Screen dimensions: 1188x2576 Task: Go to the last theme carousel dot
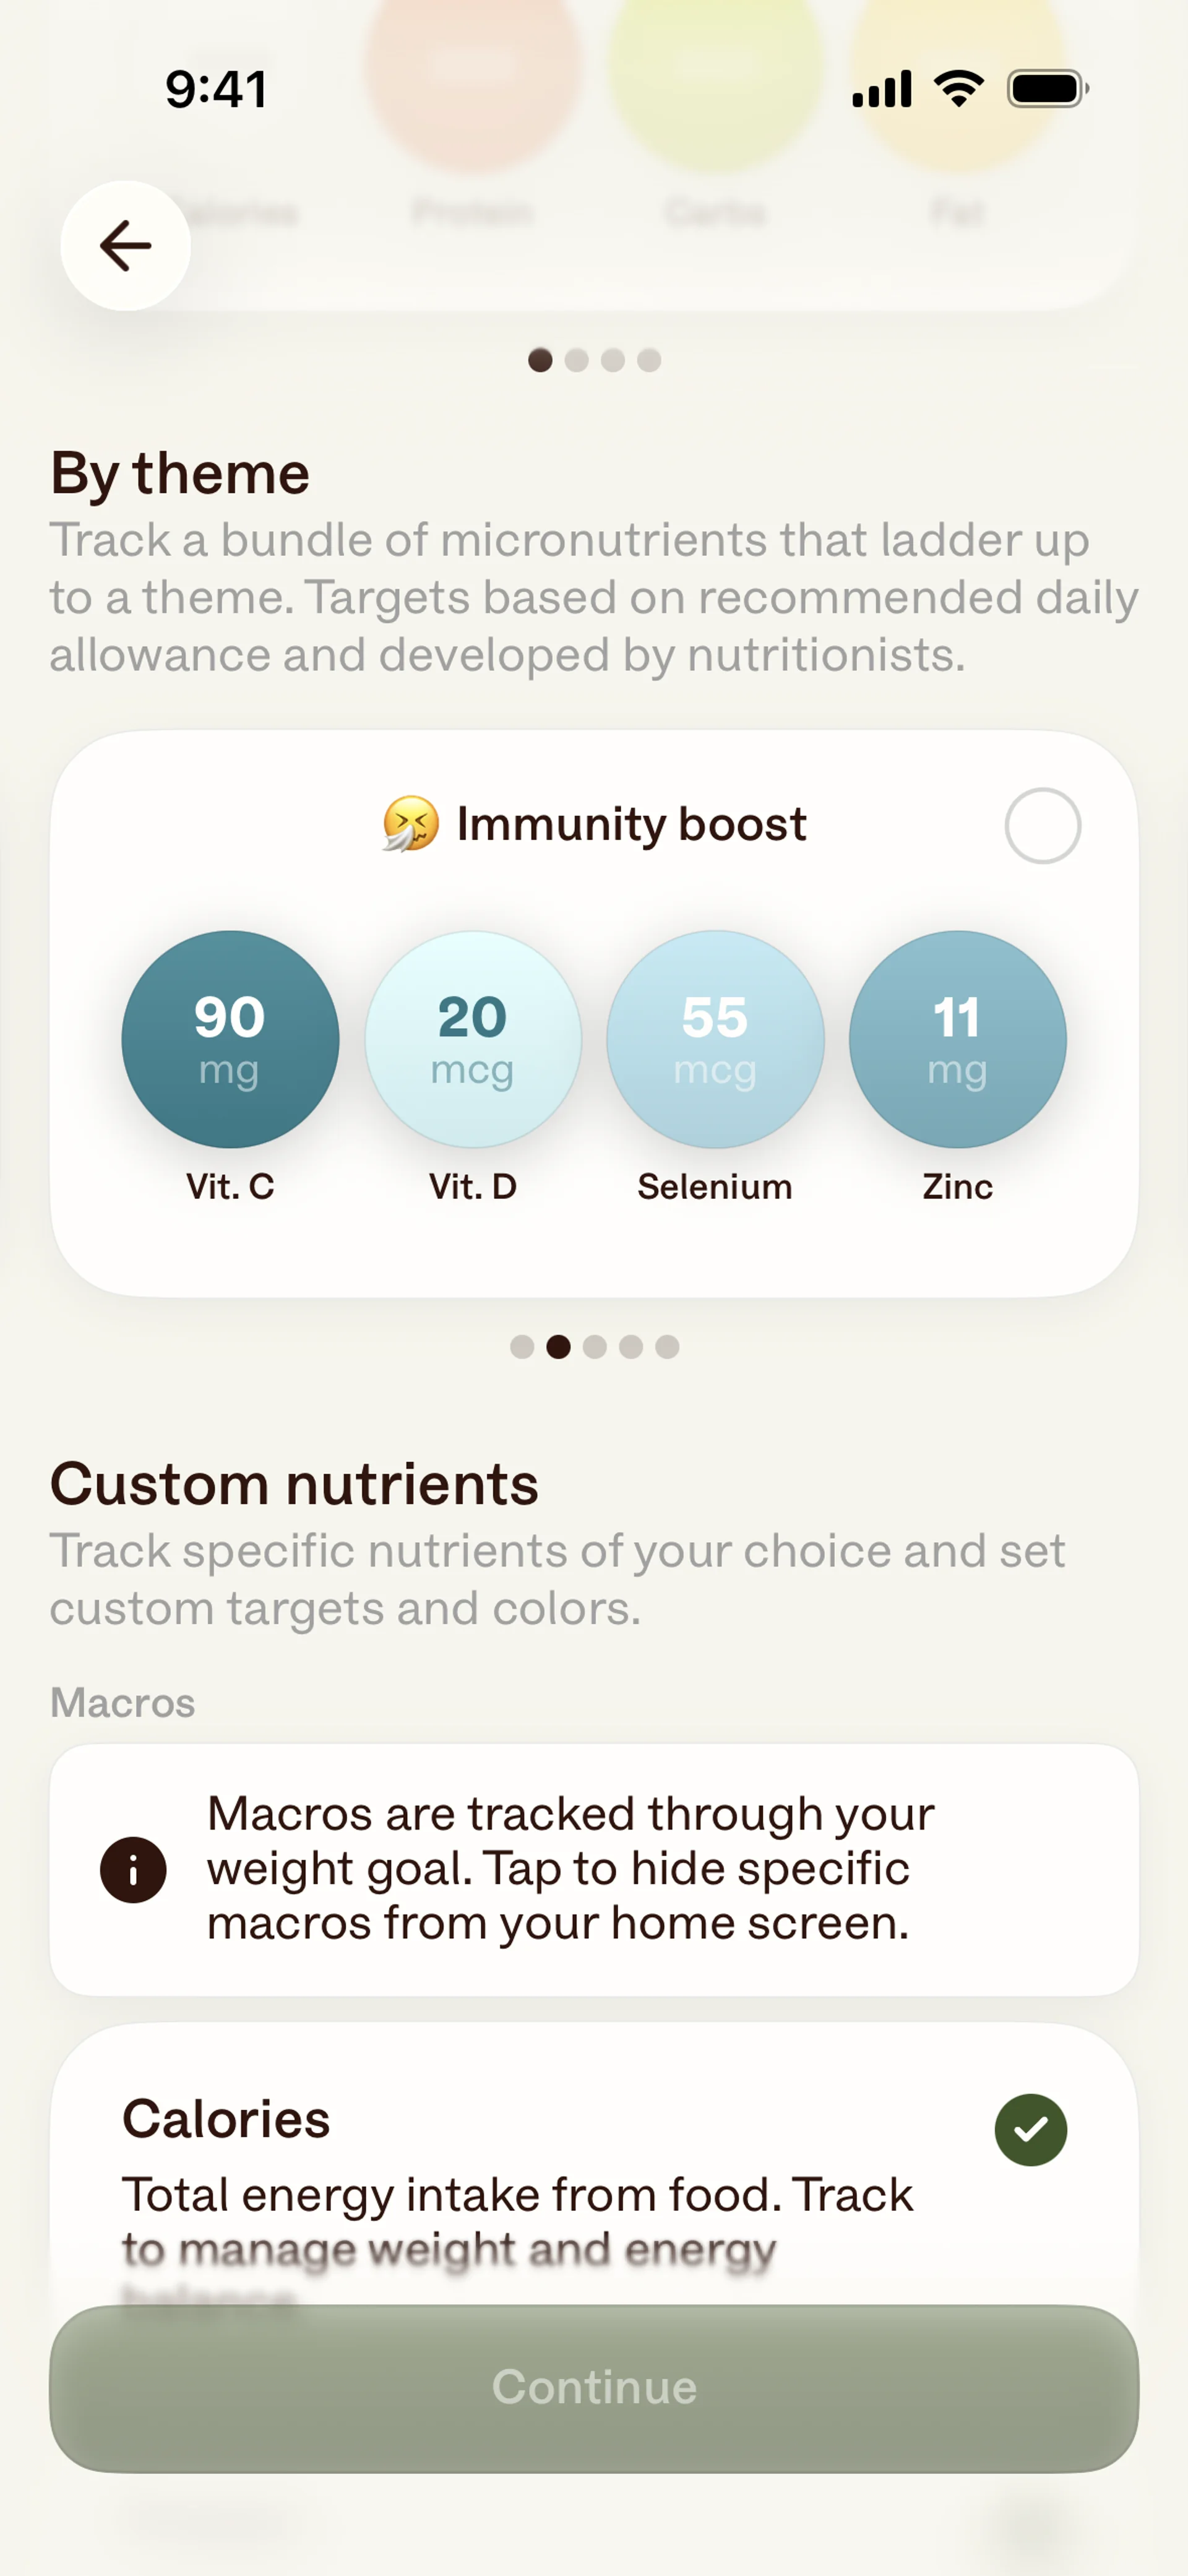pyautogui.click(x=667, y=1347)
